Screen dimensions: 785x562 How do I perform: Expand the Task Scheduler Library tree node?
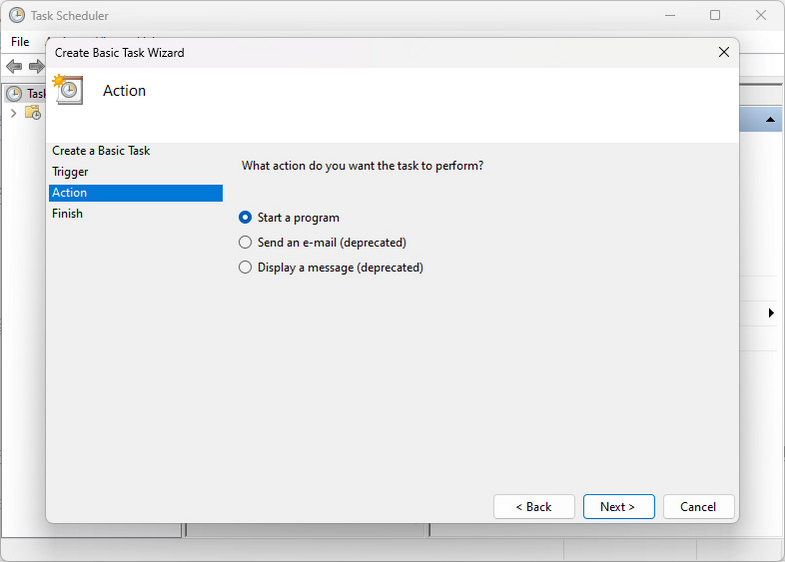pos(14,113)
